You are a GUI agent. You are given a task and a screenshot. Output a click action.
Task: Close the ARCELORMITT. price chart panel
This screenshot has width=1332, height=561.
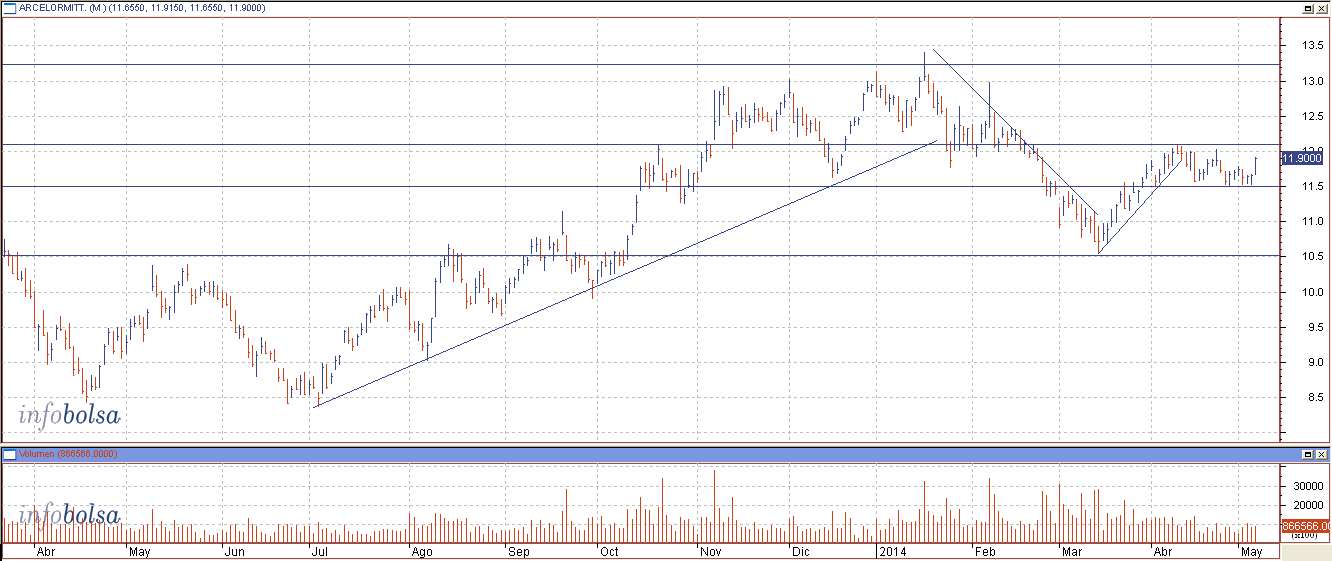tap(1321, 8)
